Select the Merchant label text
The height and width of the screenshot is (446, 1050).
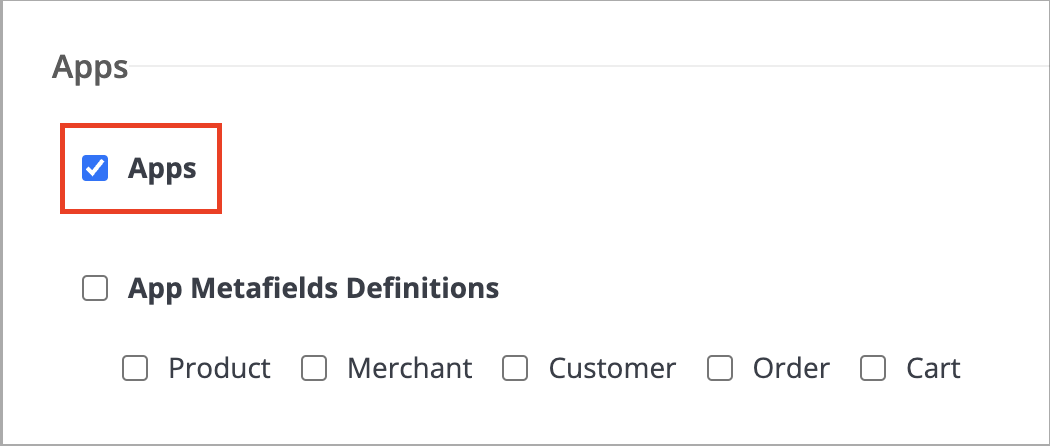(x=410, y=368)
